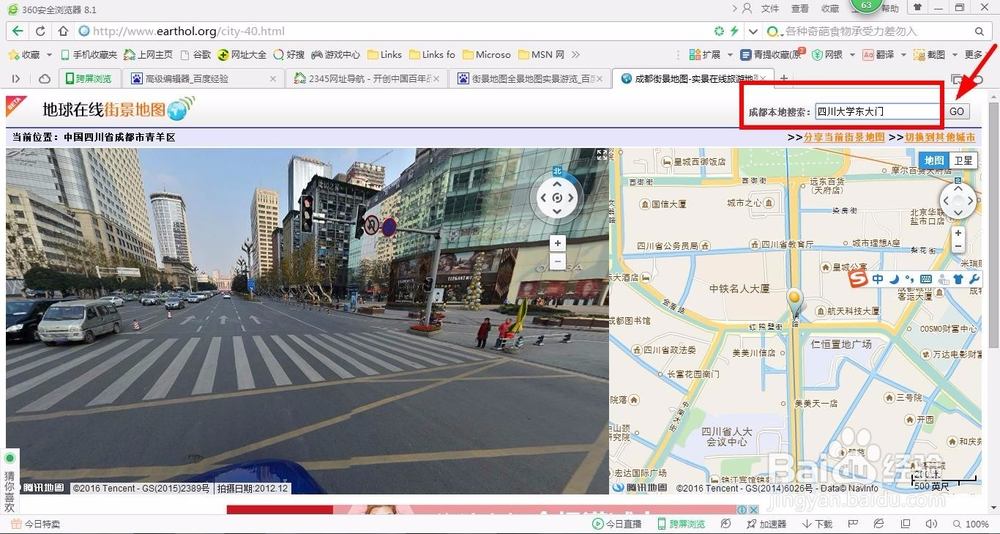Viewport: 1000px width, 534px height.
Task: Switch to the 高级编辑器_百度经验 tab
Action: tap(203, 78)
